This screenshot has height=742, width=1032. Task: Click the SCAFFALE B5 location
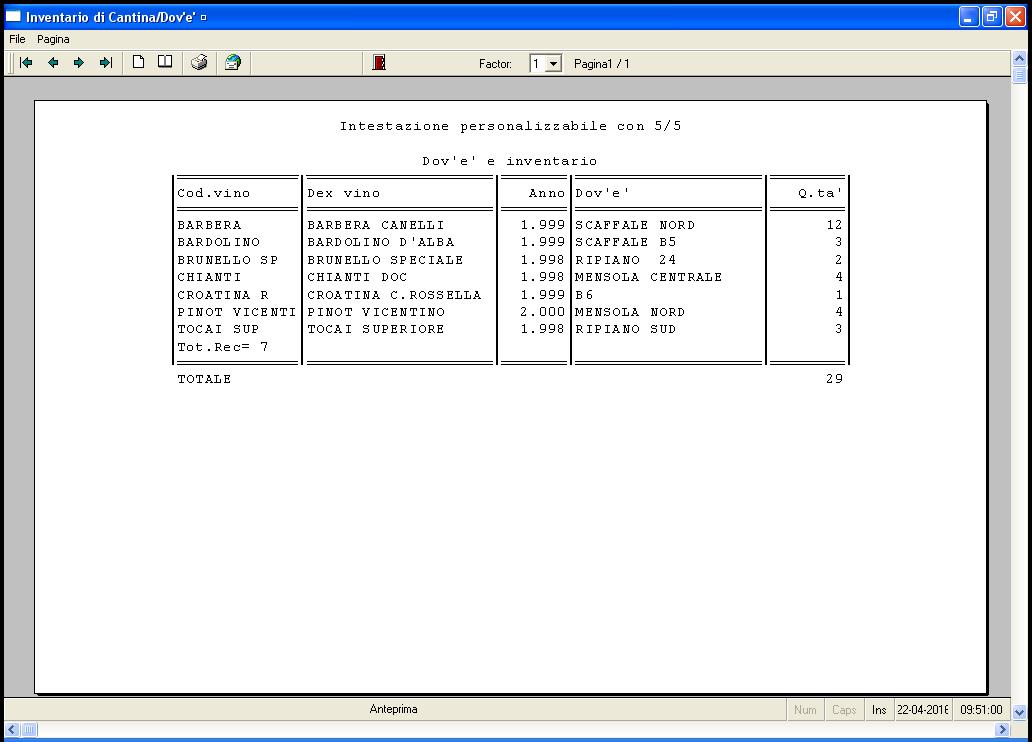tap(626, 242)
